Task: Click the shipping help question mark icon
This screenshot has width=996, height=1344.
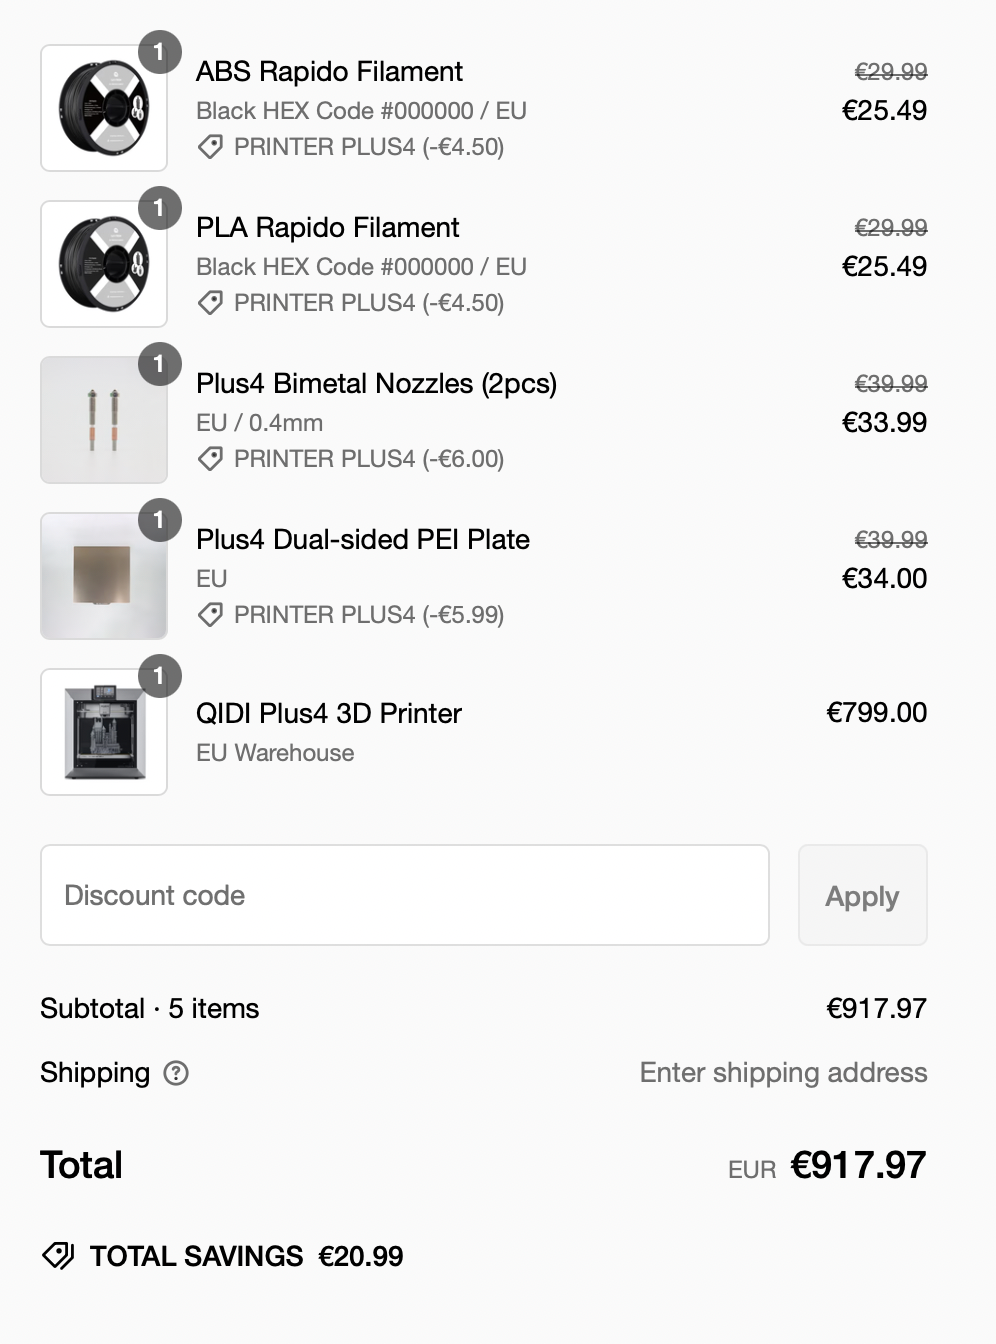Action: (176, 1073)
